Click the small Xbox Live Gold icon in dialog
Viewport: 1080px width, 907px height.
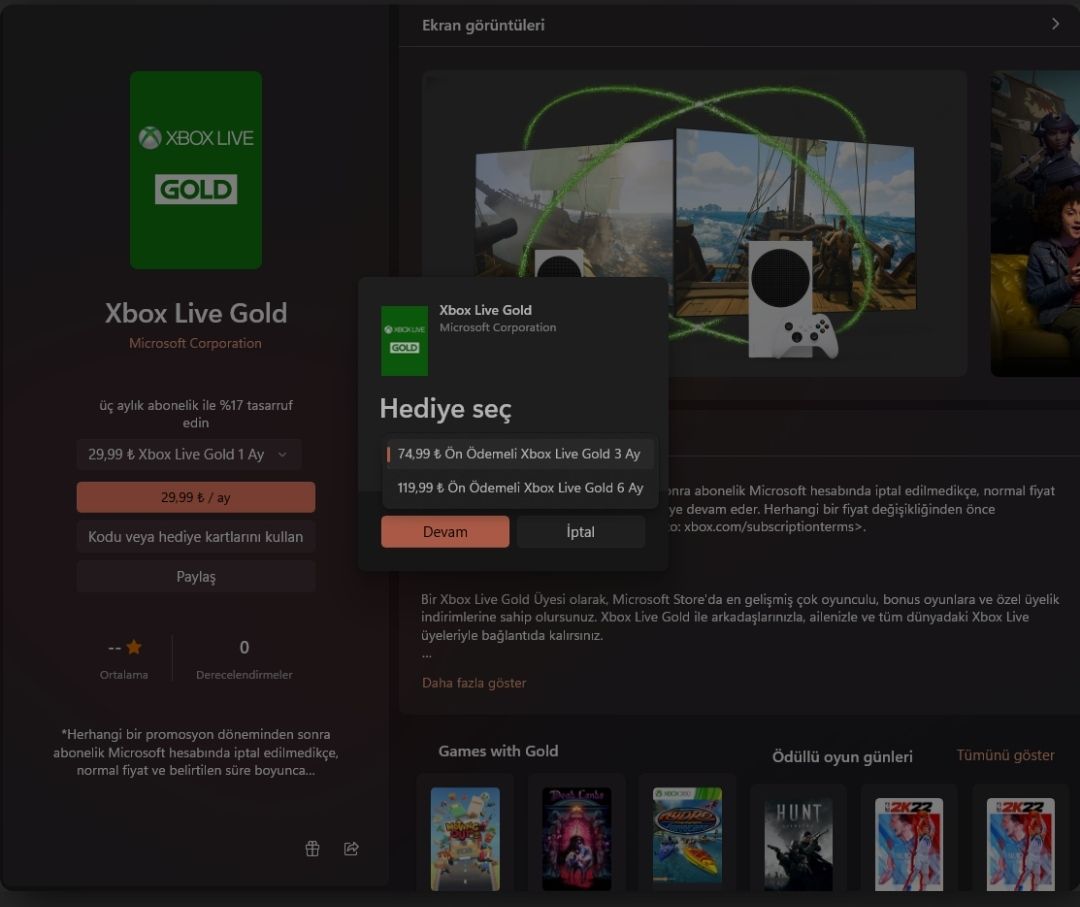pyautogui.click(x=404, y=341)
